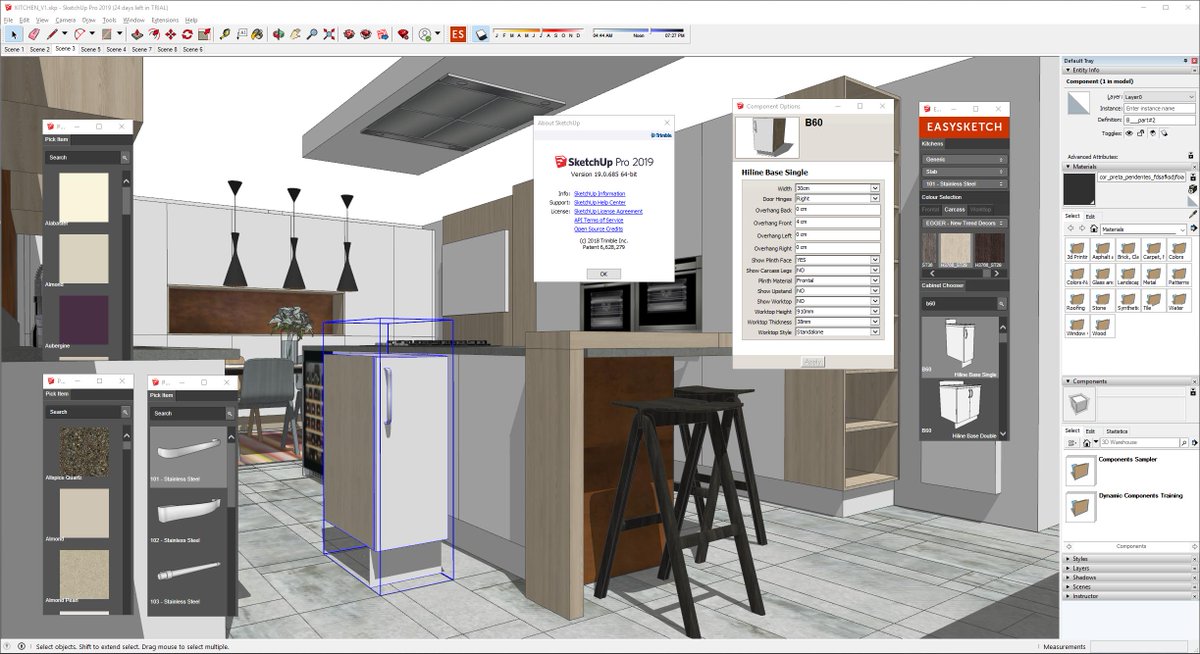
Task: Click the search icon in Cabinet Chooser
Action: 1001,303
